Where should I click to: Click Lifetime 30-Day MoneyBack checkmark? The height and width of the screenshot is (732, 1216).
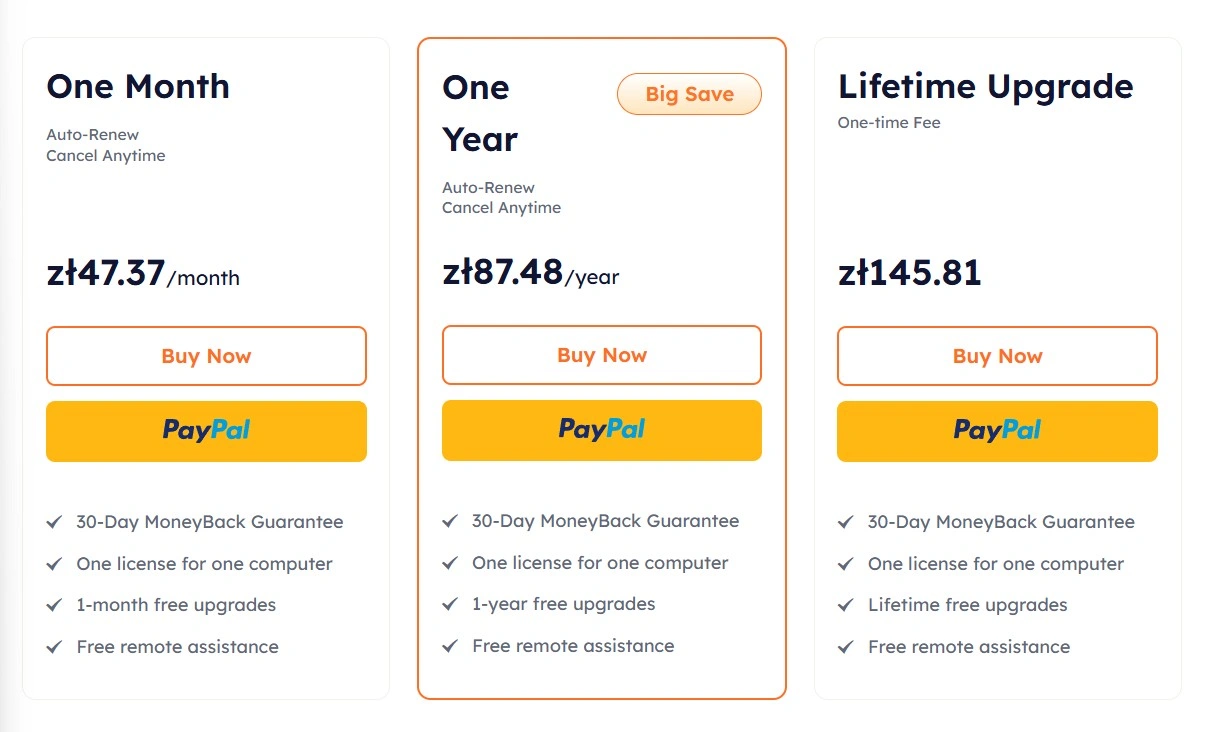(x=846, y=522)
